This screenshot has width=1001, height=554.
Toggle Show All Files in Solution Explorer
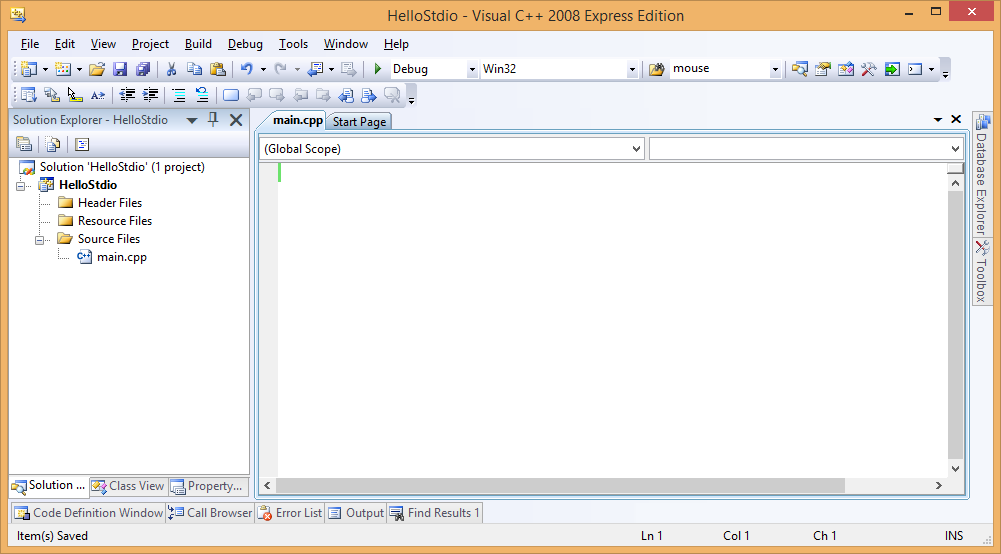pyautogui.click(x=53, y=144)
